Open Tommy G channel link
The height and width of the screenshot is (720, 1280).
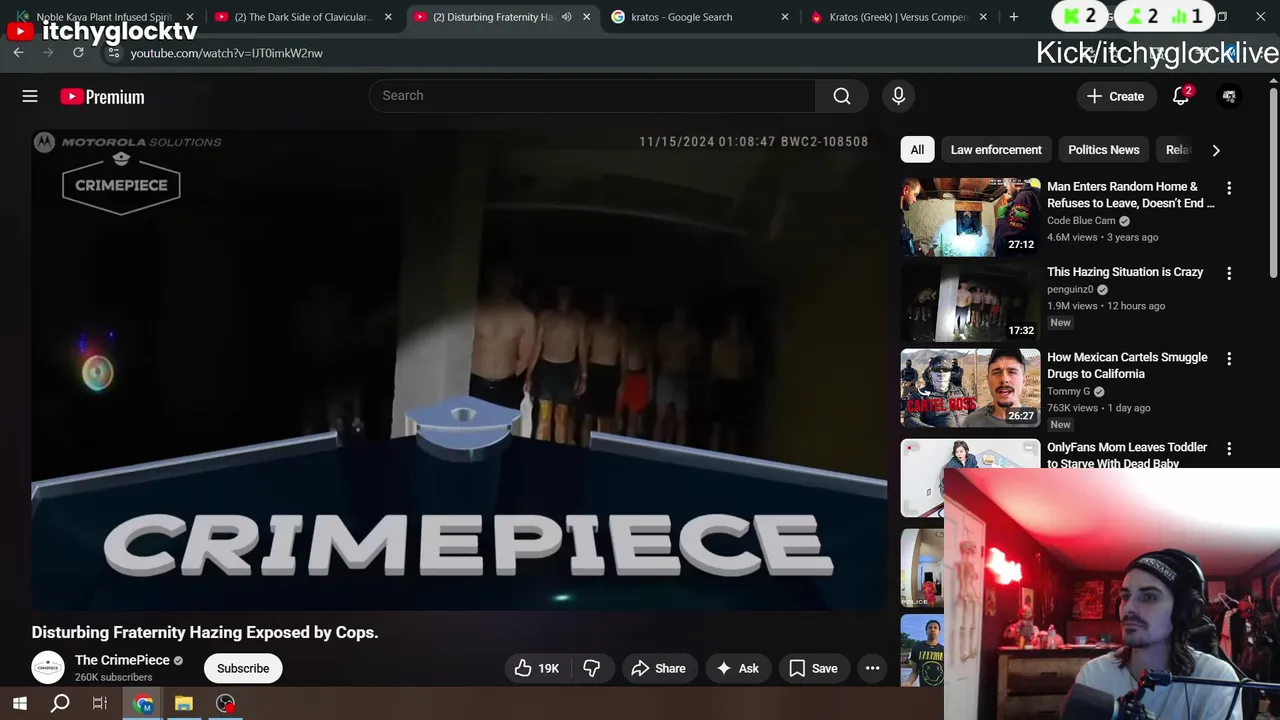[1068, 391]
